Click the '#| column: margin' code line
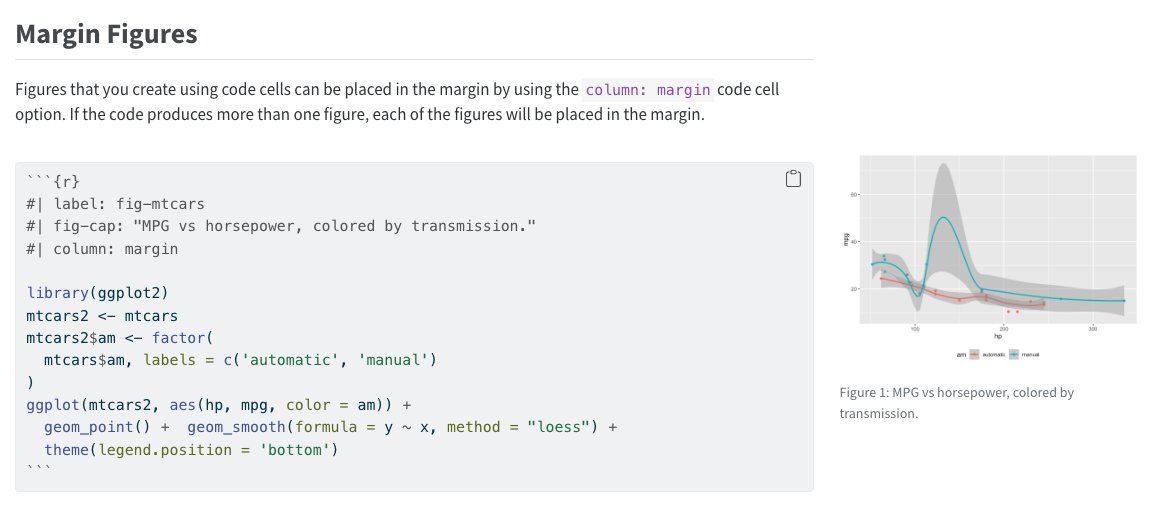The image size is (1150, 506). pyautogui.click(x=102, y=248)
